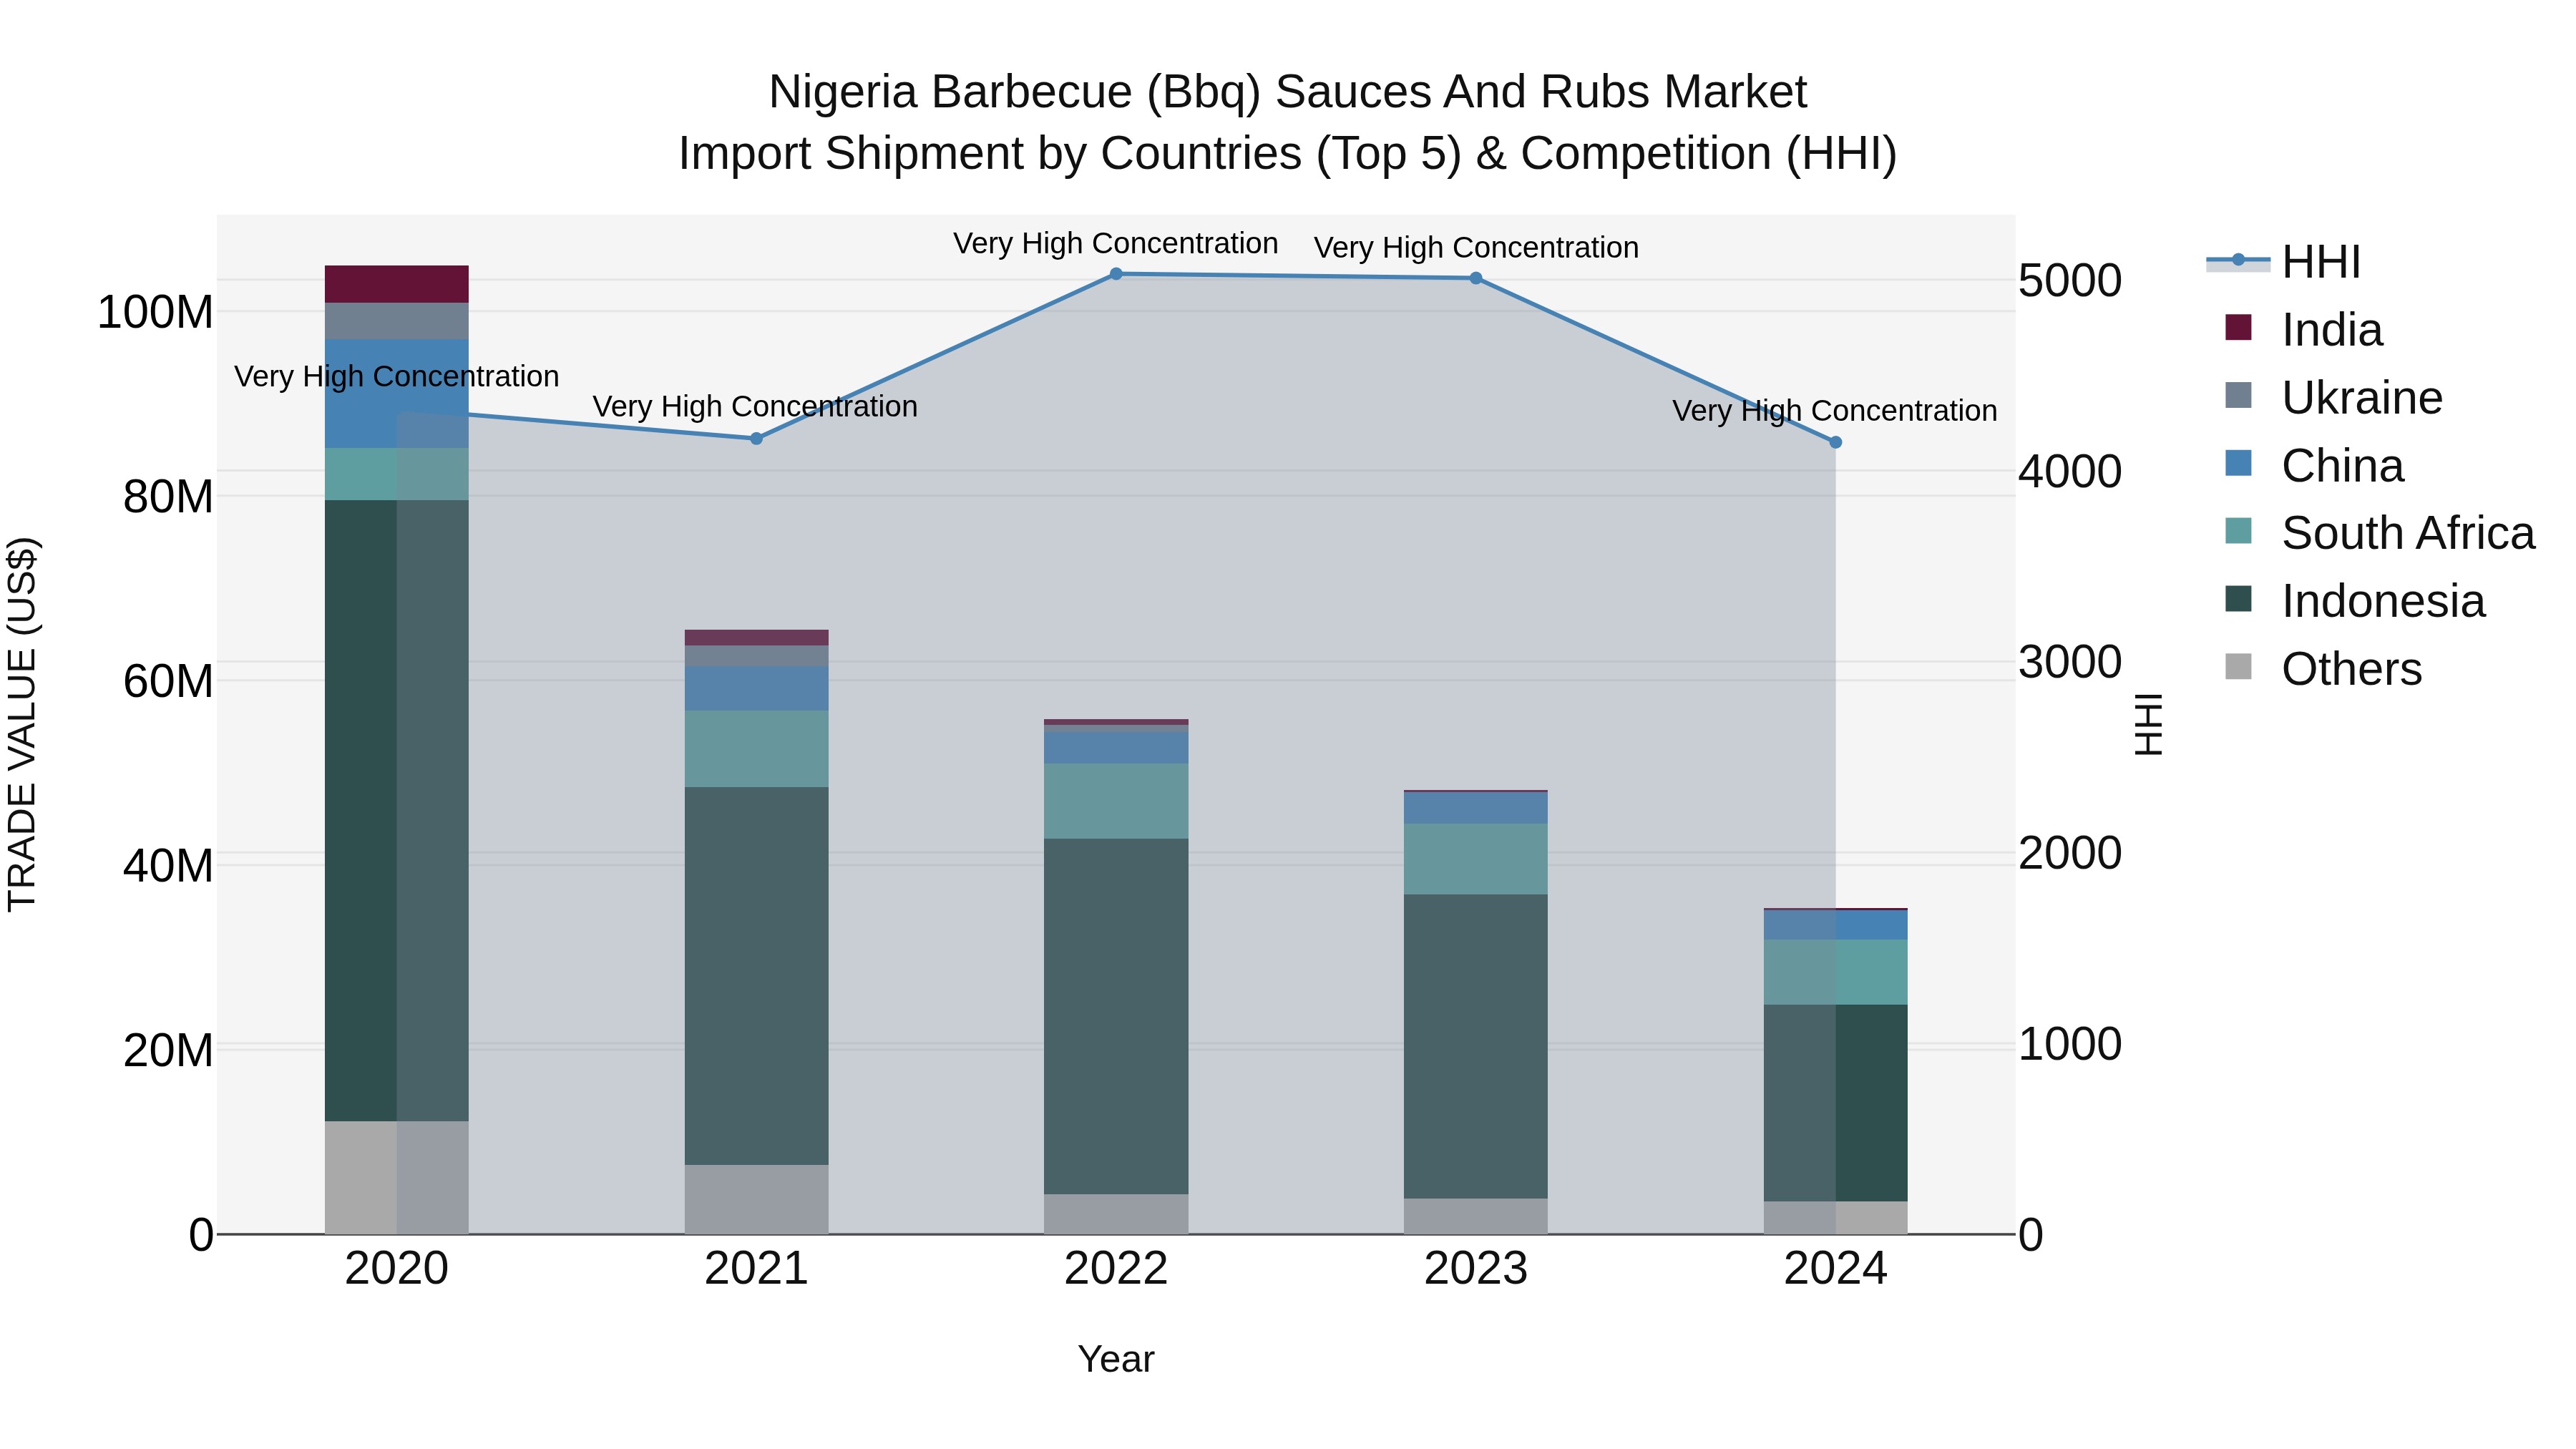
Task: Click the Indonesia segment of 2024 bar
Action: coord(1835,1103)
